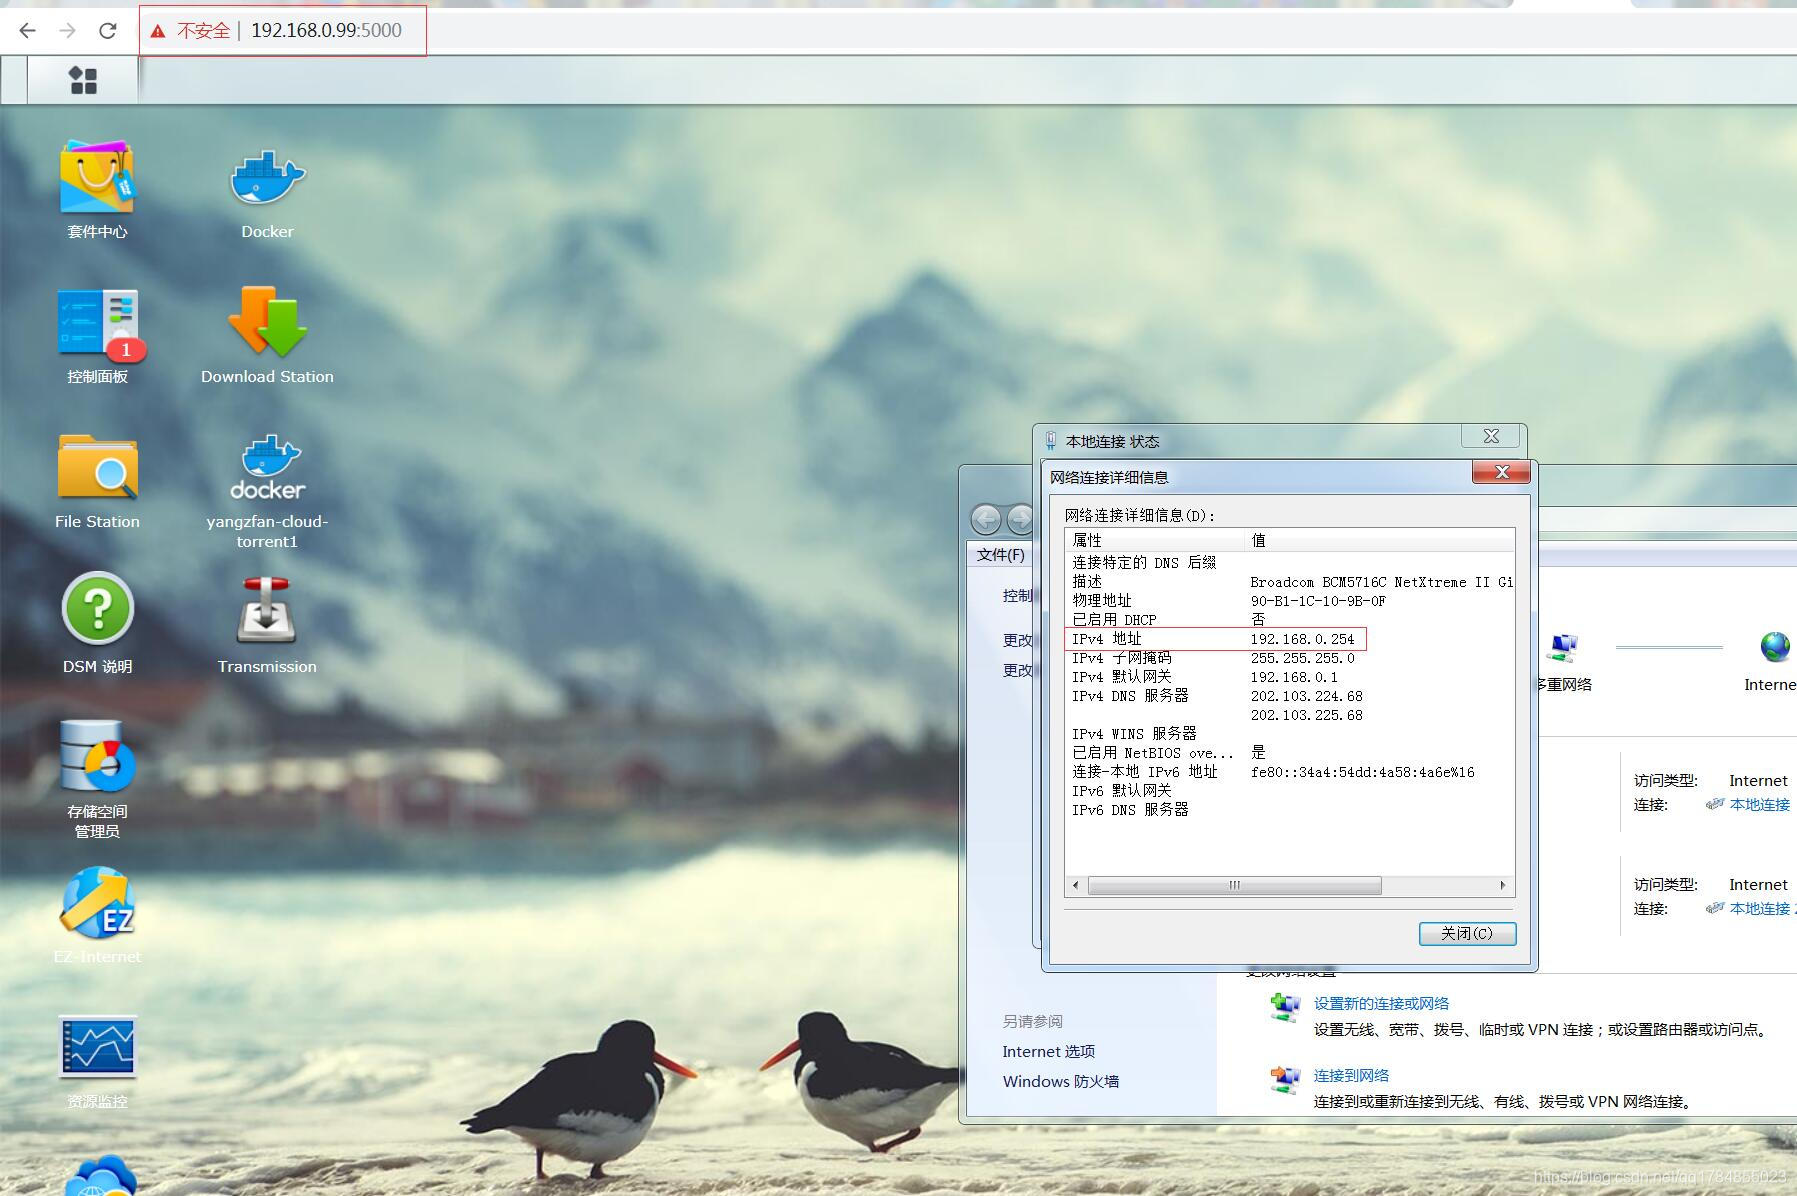Select the IPv4 默认网关 row
The image size is (1797, 1196).
1289,677
